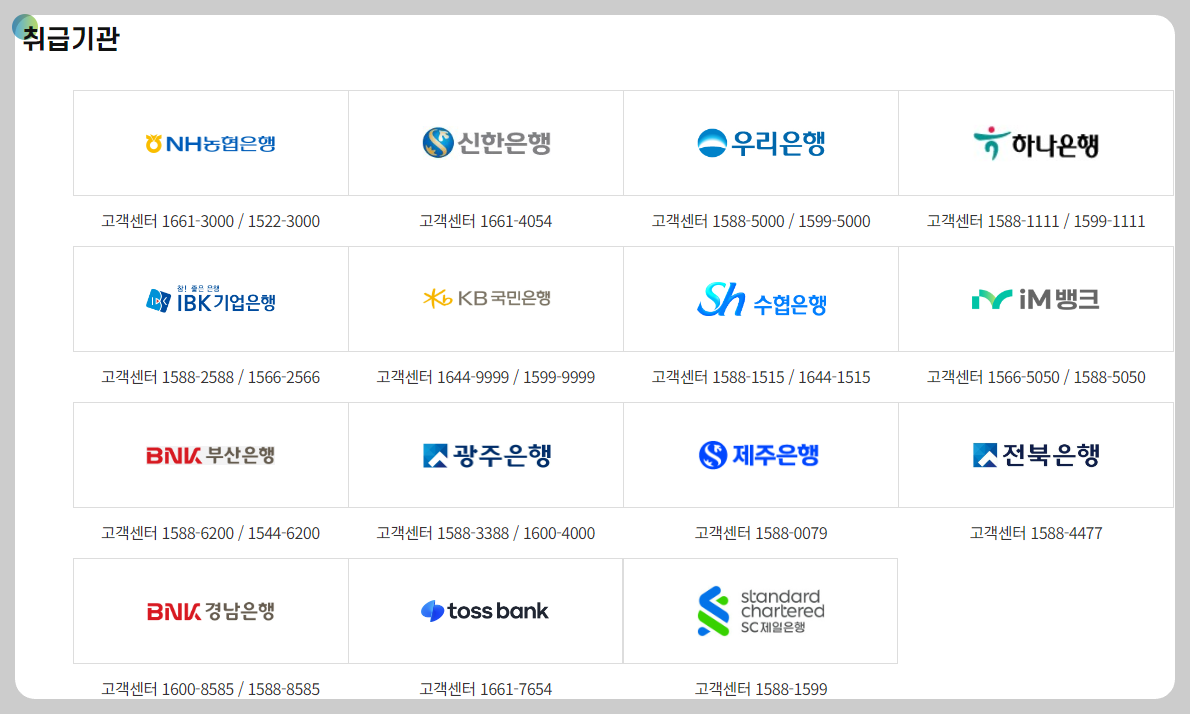Click 고객센터 1588-3388 / 1600-4000 text
1190x714 pixels.
pos(486,533)
